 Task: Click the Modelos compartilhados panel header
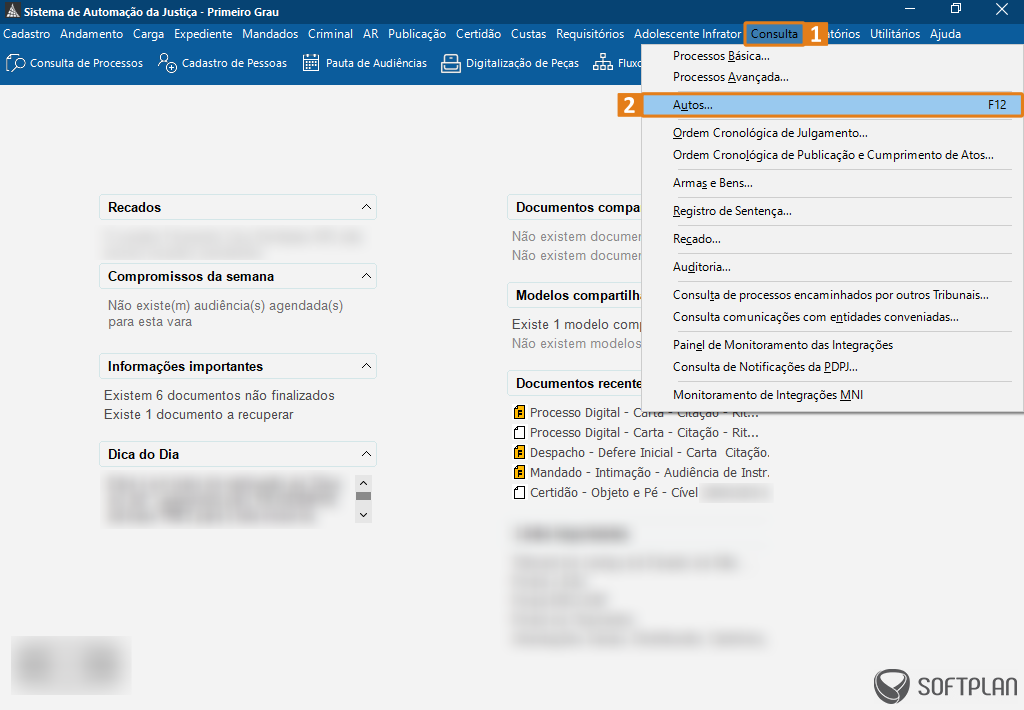pos(575,295)
